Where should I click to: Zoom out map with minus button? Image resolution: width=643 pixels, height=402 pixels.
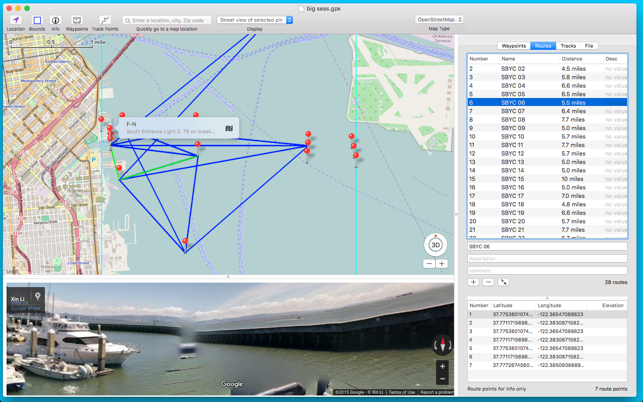tap(429, 264)
